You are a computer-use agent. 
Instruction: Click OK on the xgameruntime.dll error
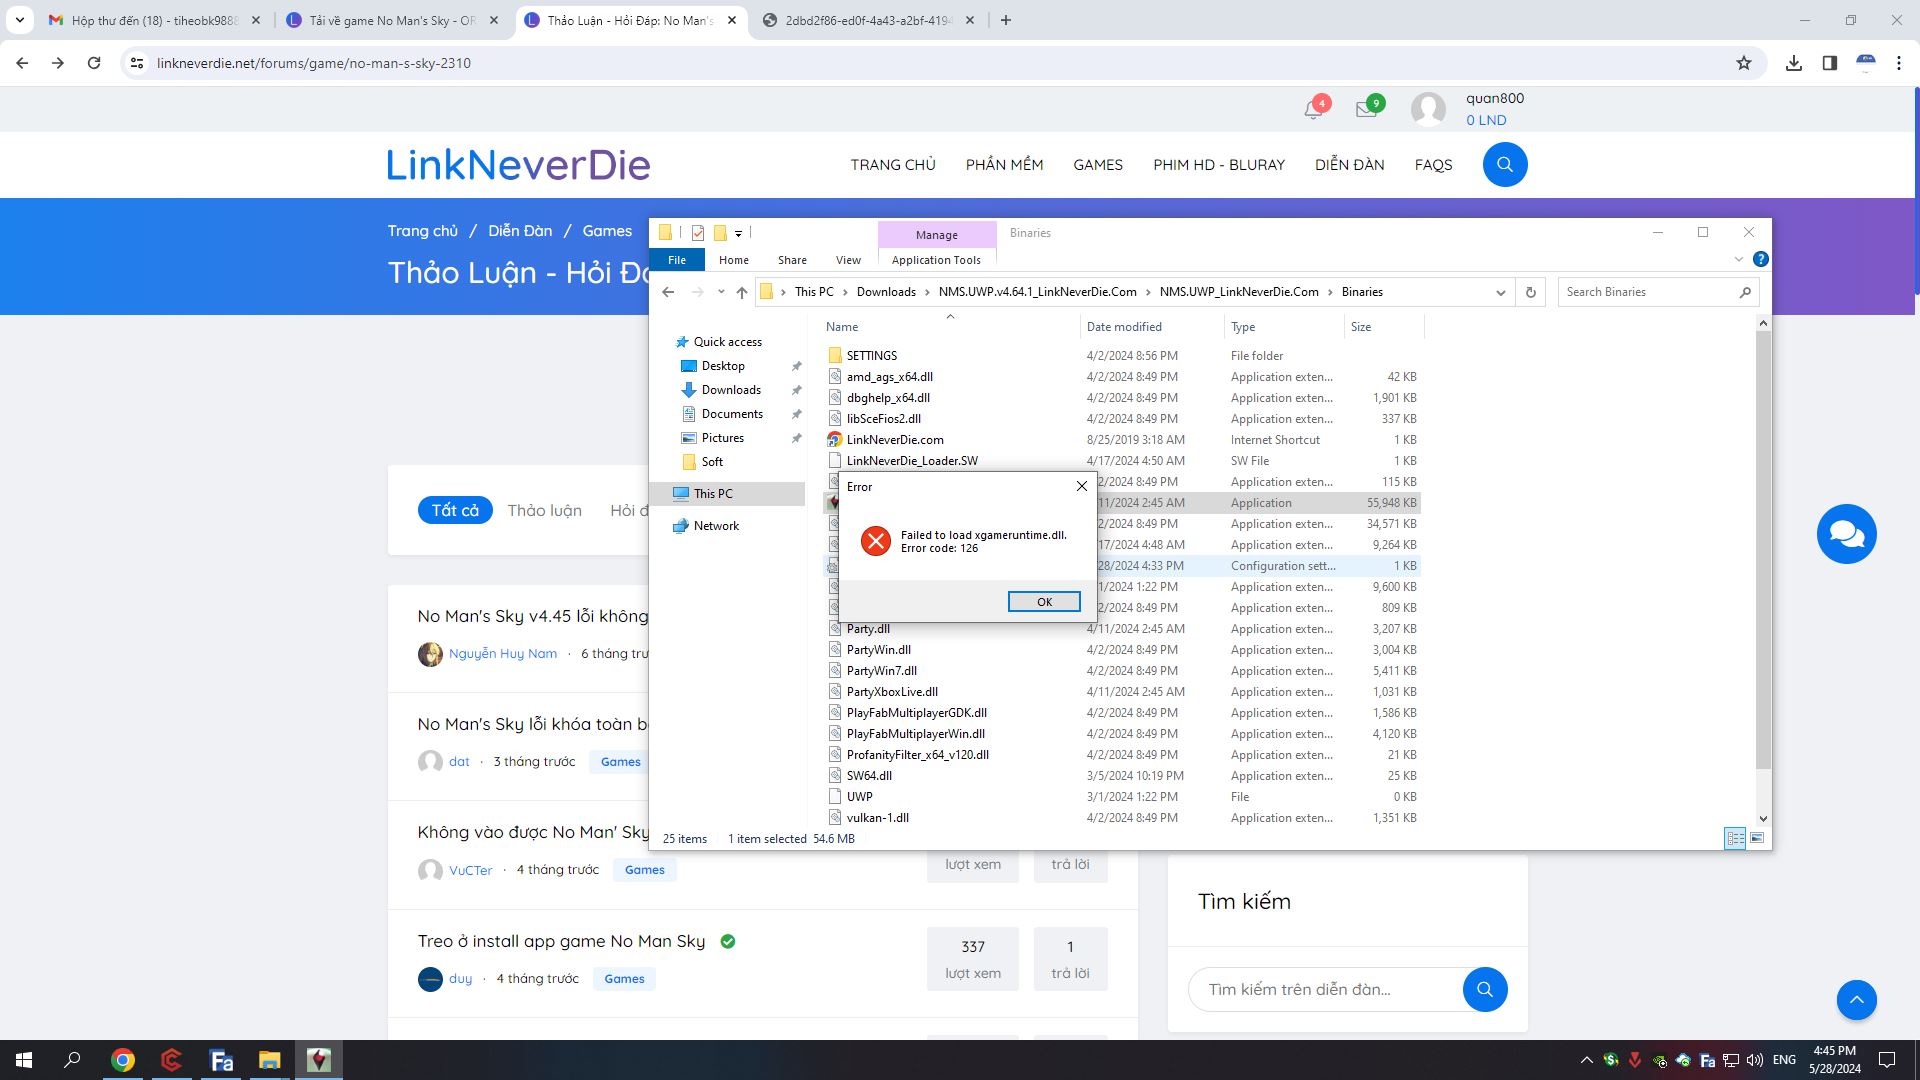pyautogui.click(x=1044, y=601)
